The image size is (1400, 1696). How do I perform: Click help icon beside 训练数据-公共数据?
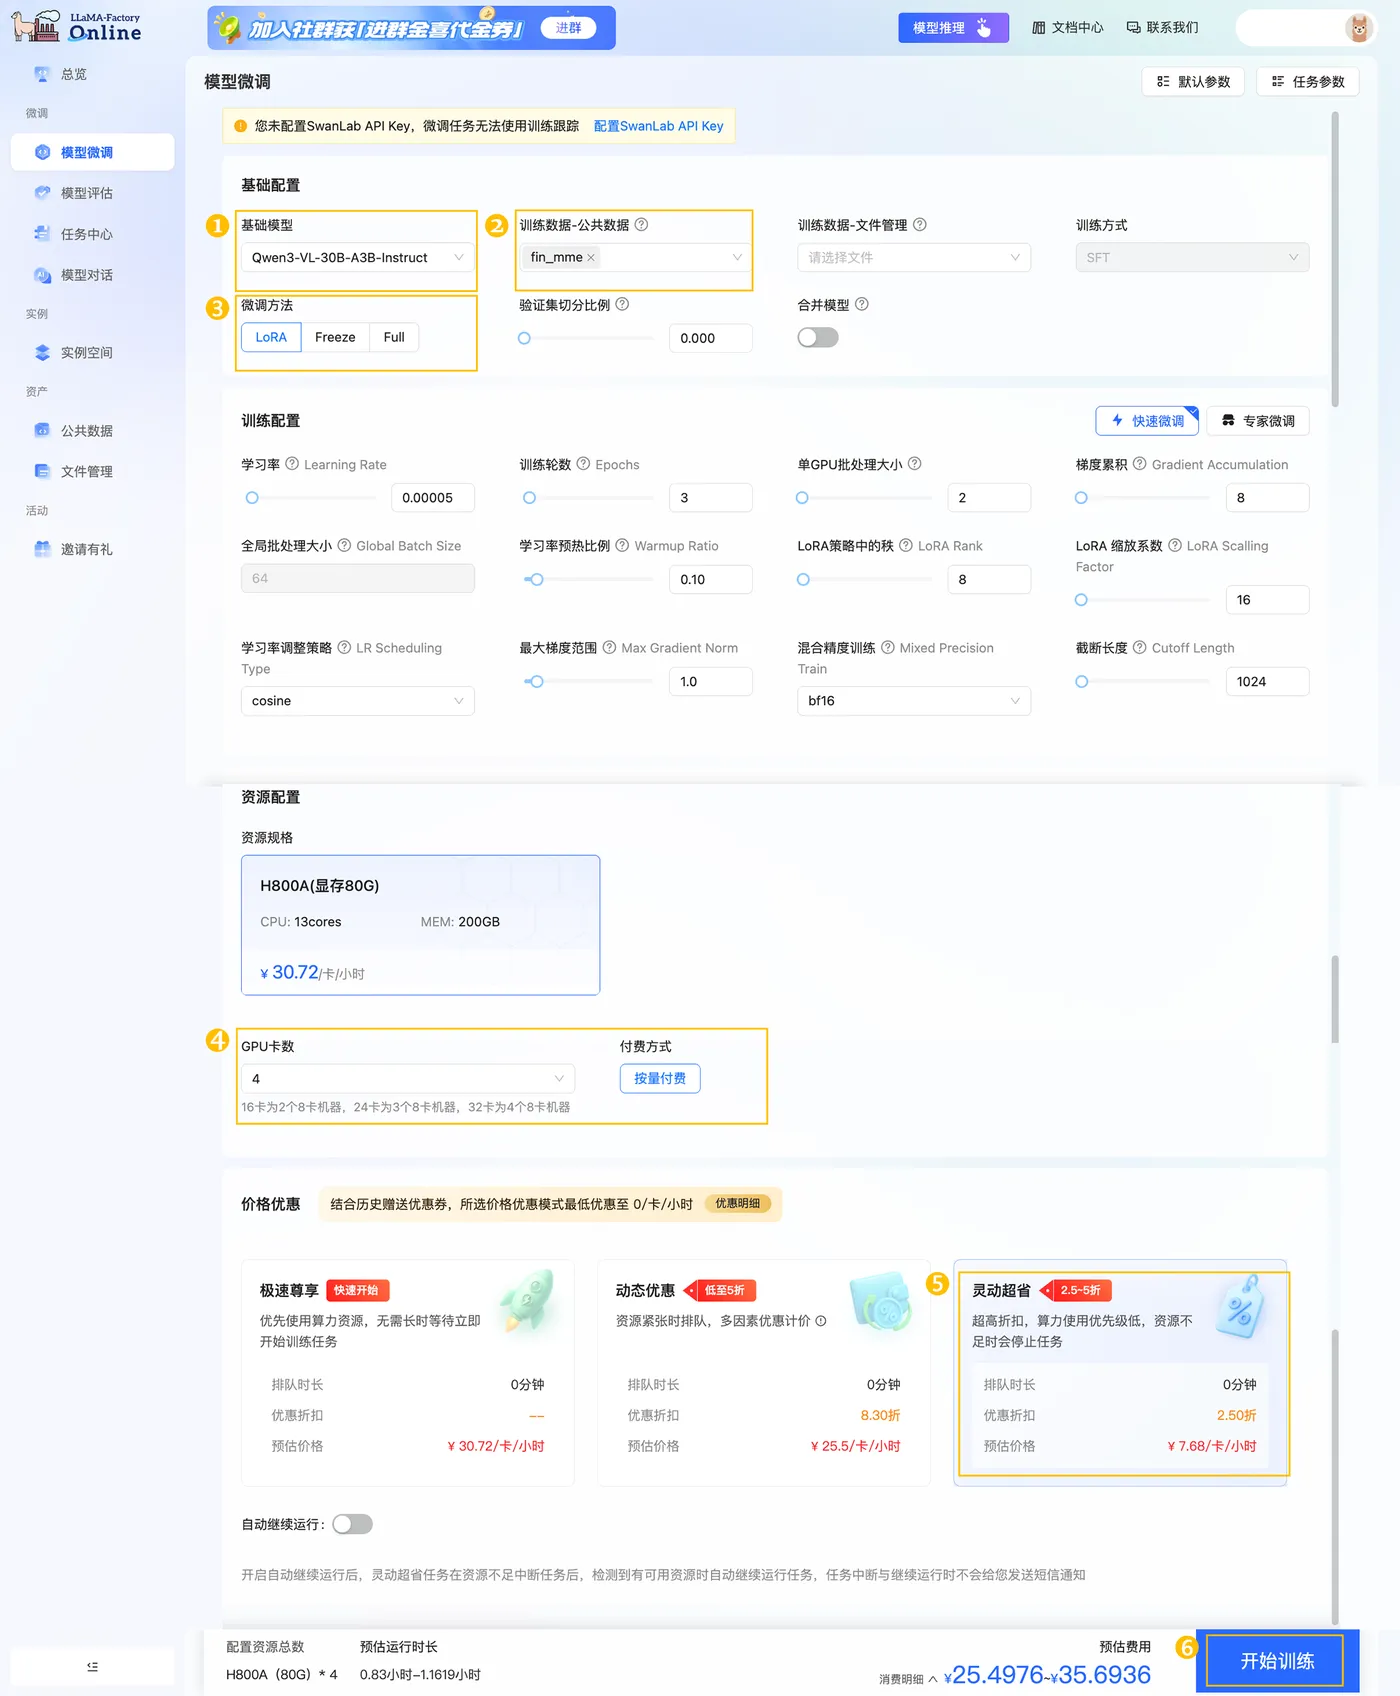[x=642, y=225]
